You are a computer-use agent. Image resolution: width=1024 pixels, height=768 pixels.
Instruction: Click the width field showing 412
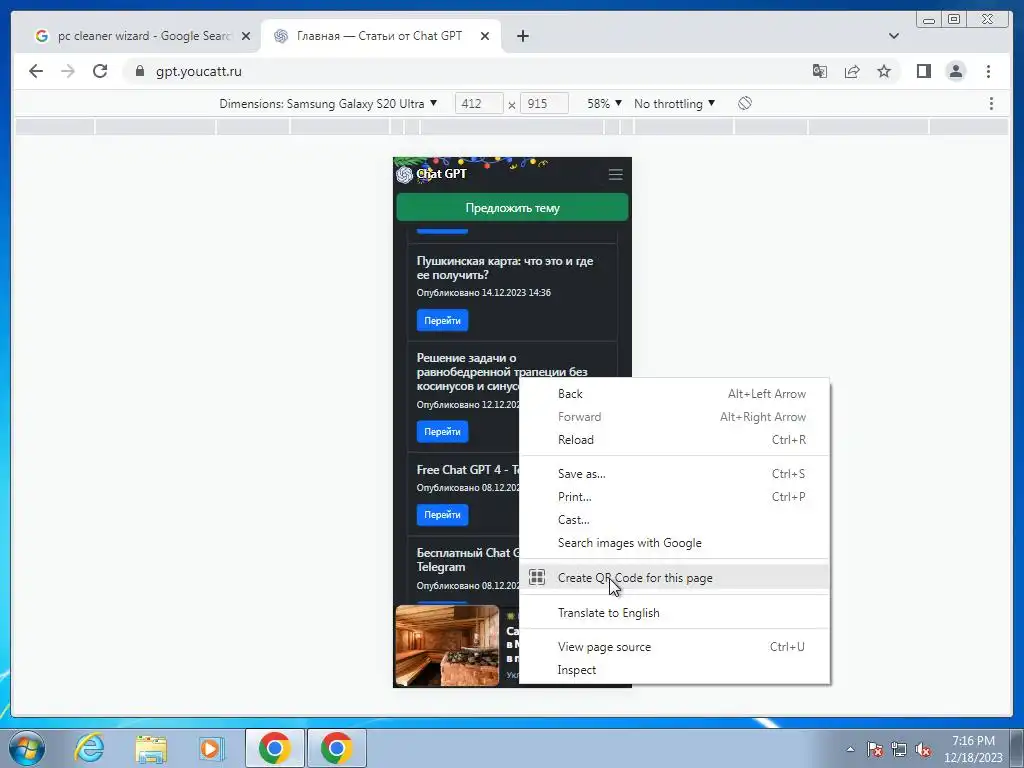(x=479, y=104)
